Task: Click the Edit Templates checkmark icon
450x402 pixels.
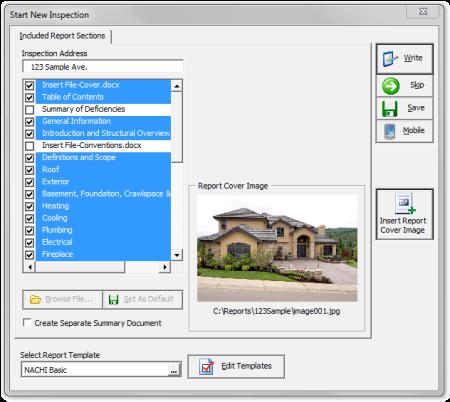Action: 207,367
